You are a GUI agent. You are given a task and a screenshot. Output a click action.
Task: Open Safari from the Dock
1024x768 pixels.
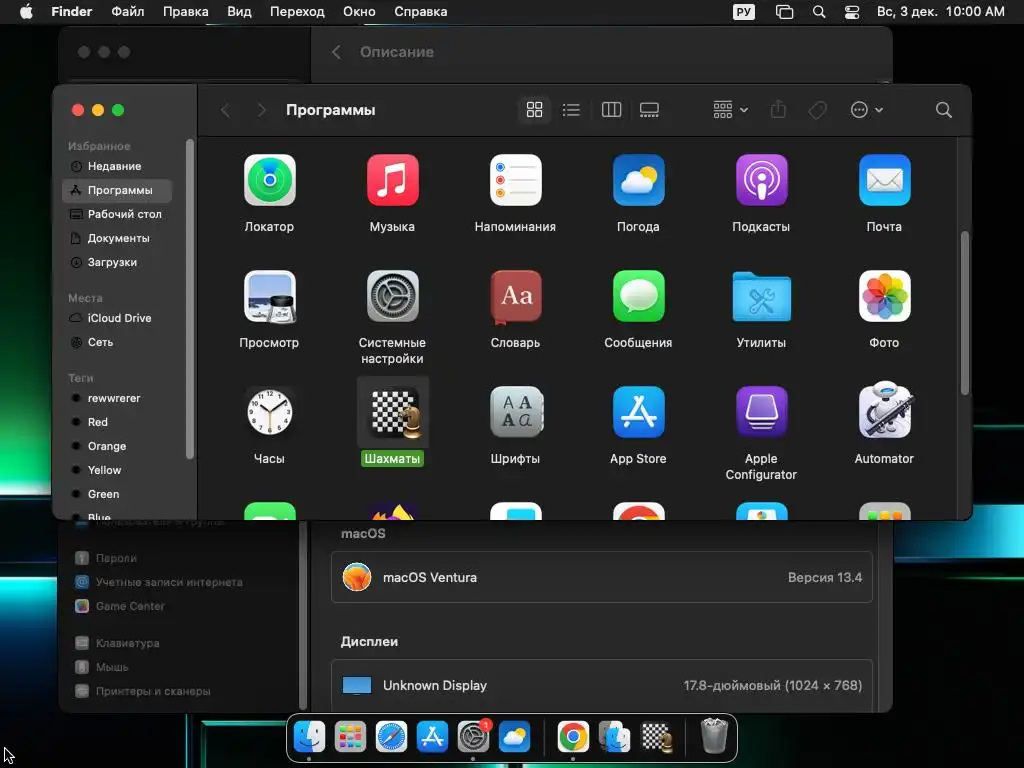(391, 737)
